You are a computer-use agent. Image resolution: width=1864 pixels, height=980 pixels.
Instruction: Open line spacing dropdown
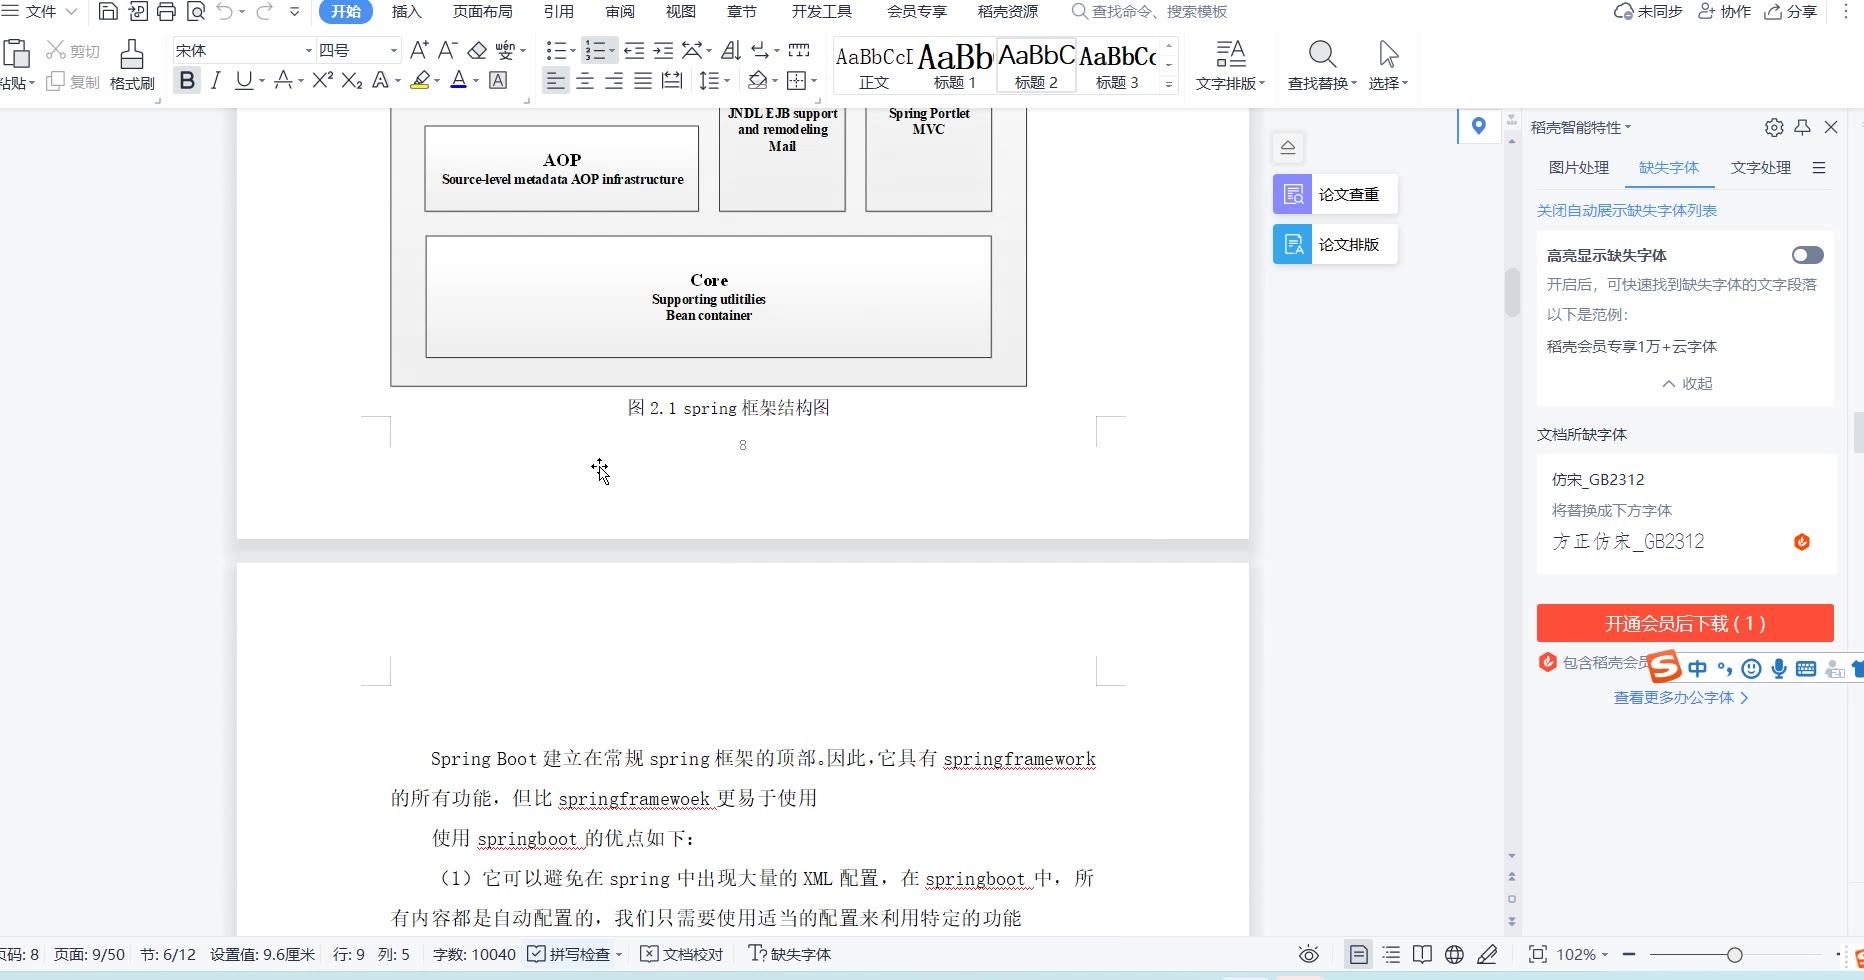coord(727,81)
